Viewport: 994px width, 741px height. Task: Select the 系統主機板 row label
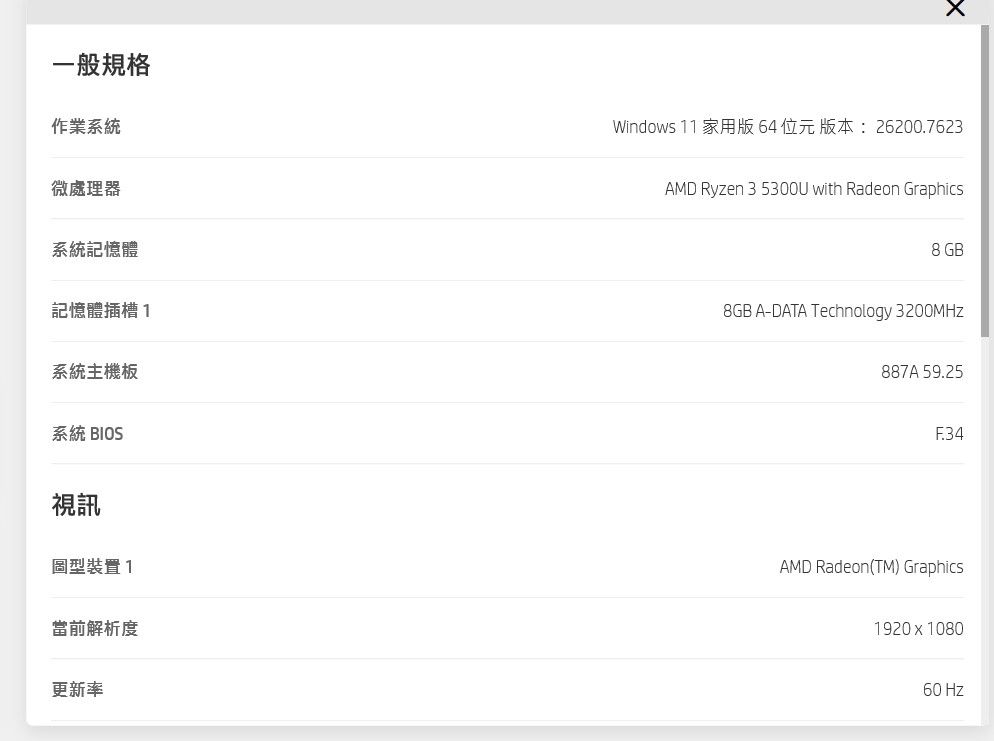[95, 372]
